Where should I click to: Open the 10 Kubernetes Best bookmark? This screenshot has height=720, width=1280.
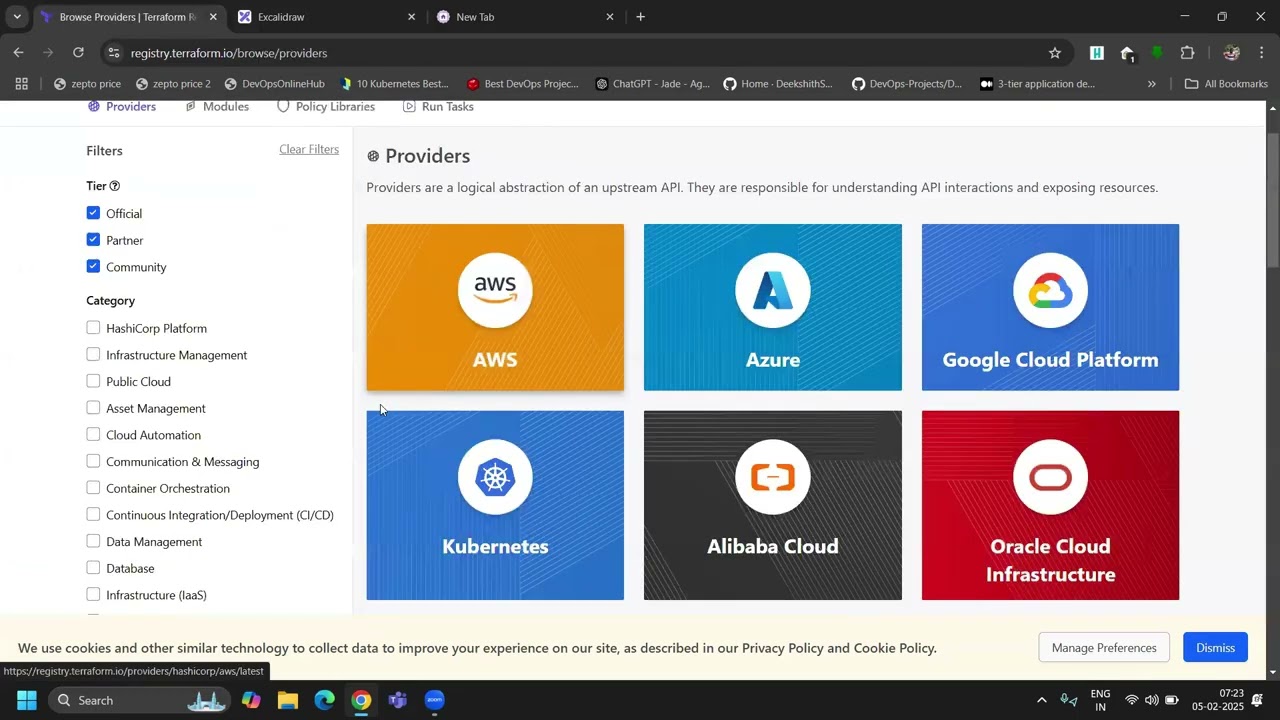point(394,84)
